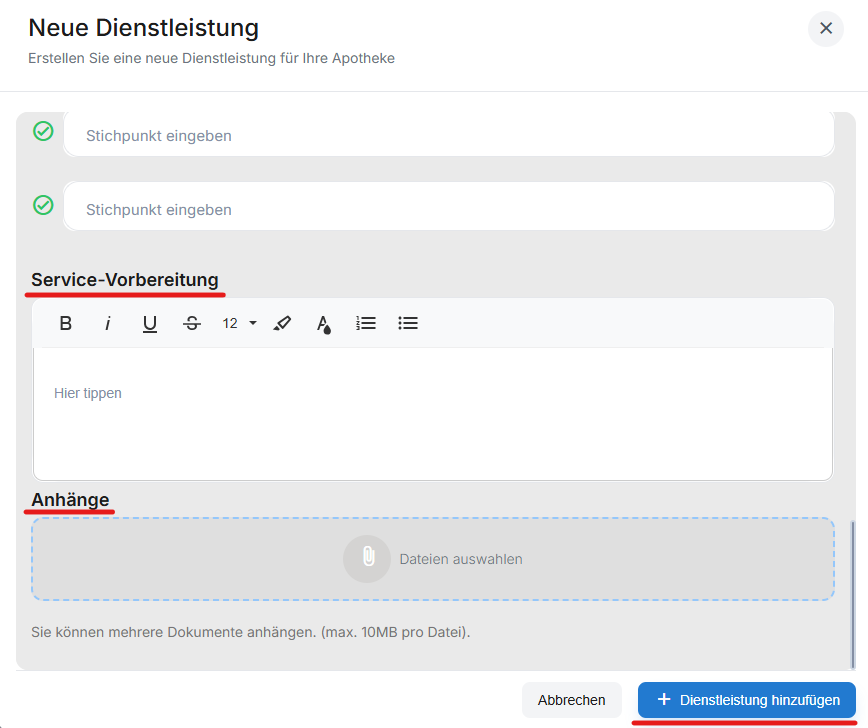Insert a bulleted list

[408, 323]
